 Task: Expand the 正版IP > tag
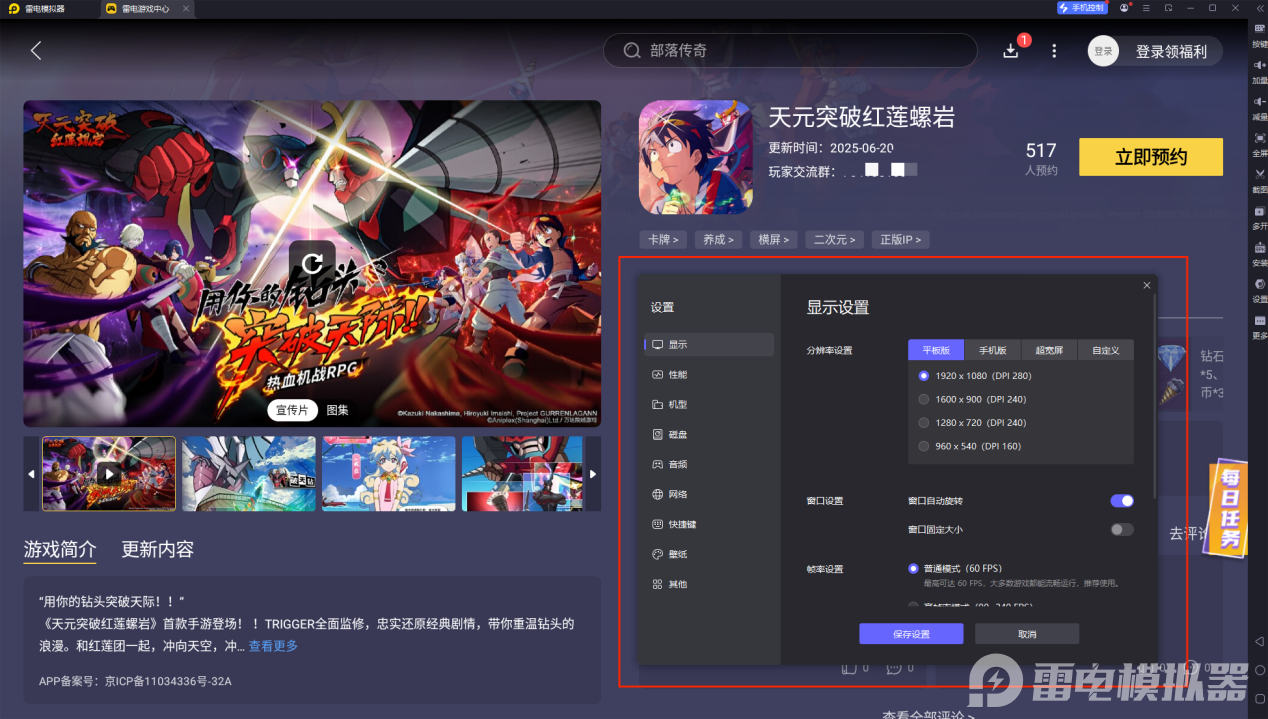(x=901, y=240)
